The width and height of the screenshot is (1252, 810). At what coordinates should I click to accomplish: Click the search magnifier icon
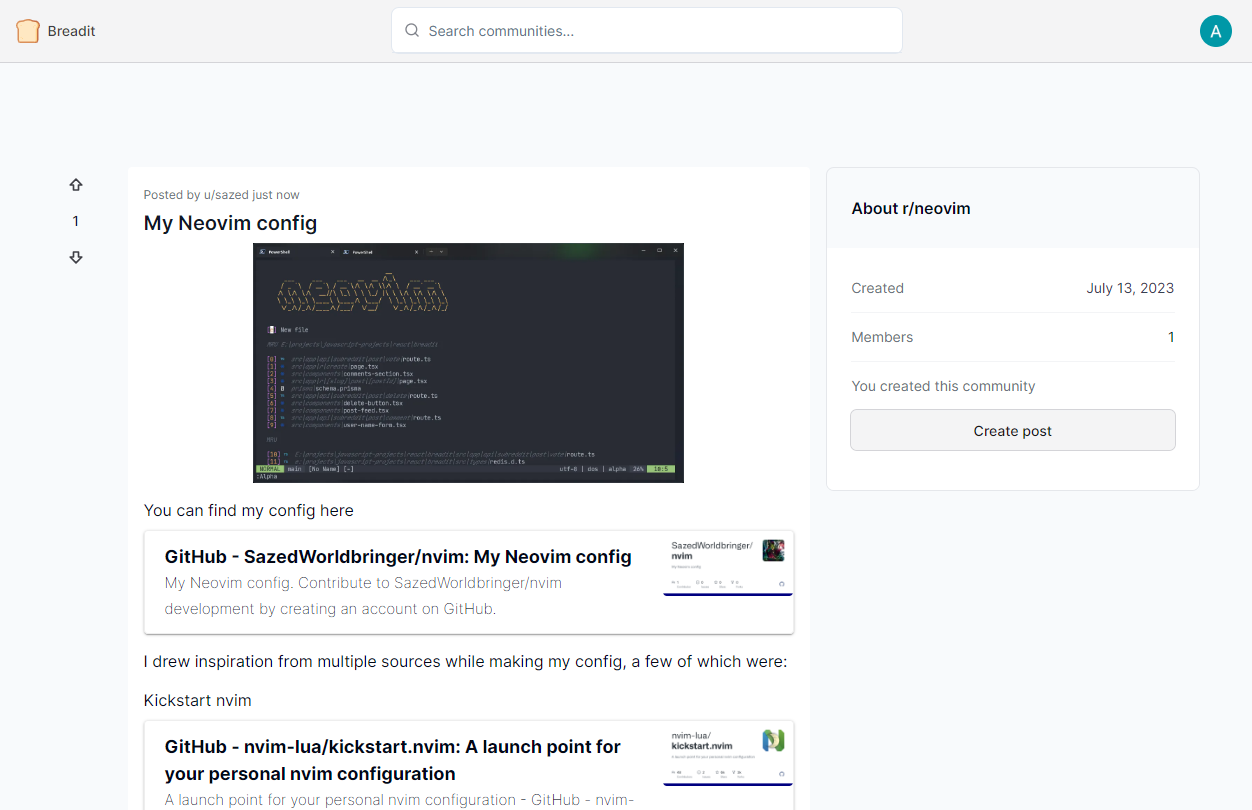tap(412, 31)
